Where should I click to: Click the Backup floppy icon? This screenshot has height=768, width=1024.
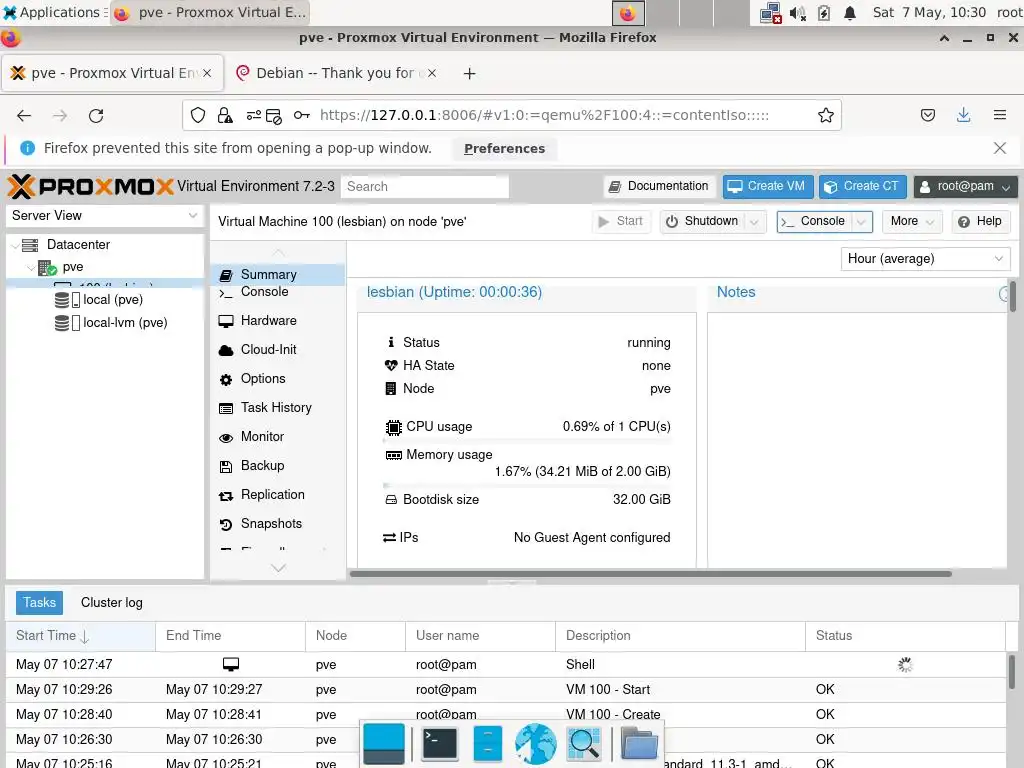click(x=226, y=466)
